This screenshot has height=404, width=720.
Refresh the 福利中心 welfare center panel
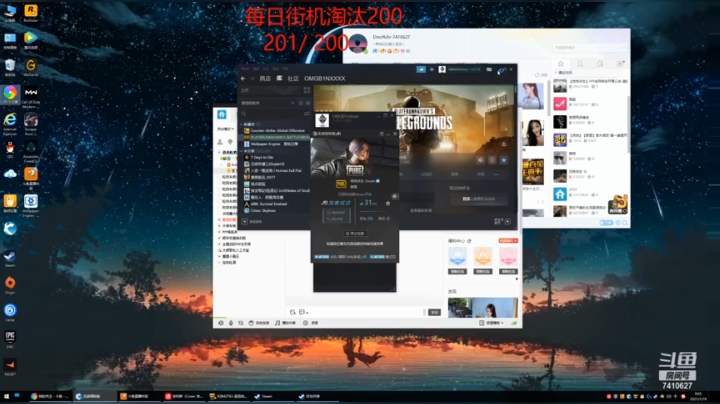(469, 241)
